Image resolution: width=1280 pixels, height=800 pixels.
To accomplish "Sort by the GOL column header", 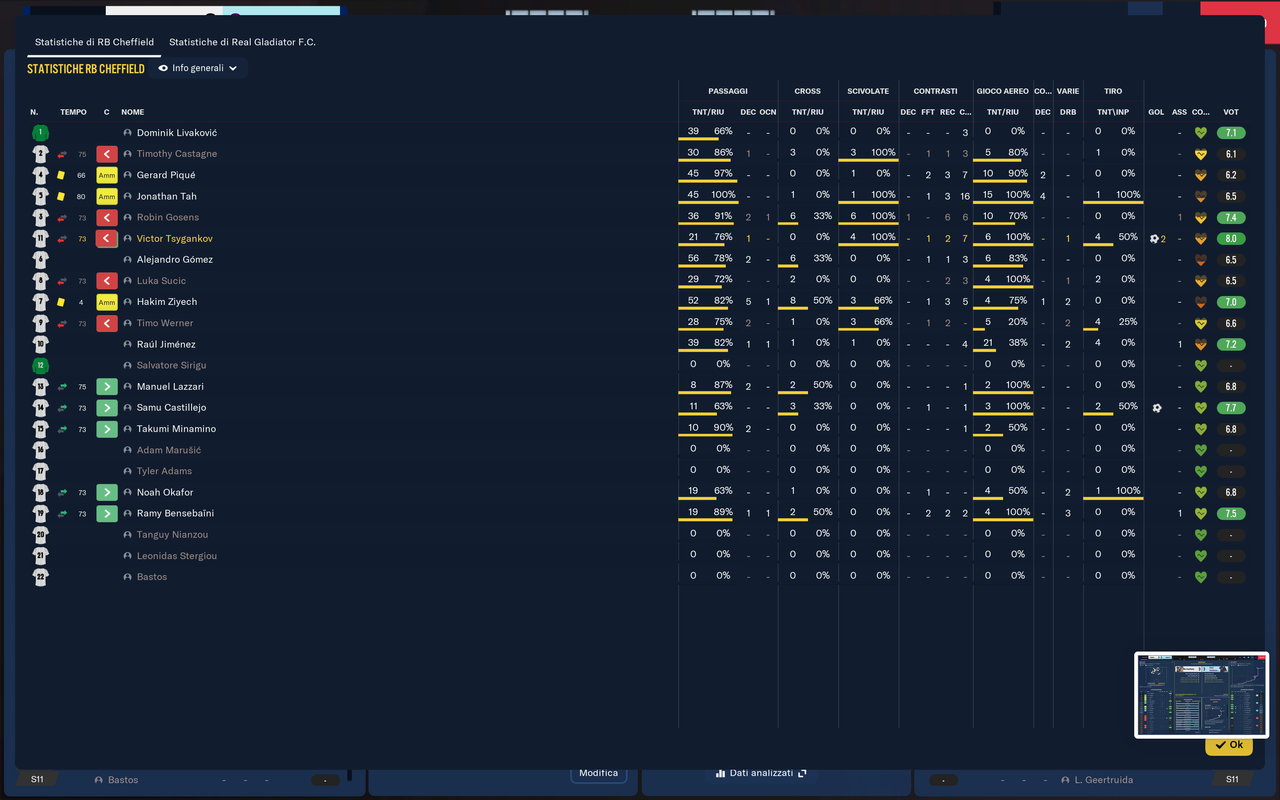I will (x=1156, y=112).
